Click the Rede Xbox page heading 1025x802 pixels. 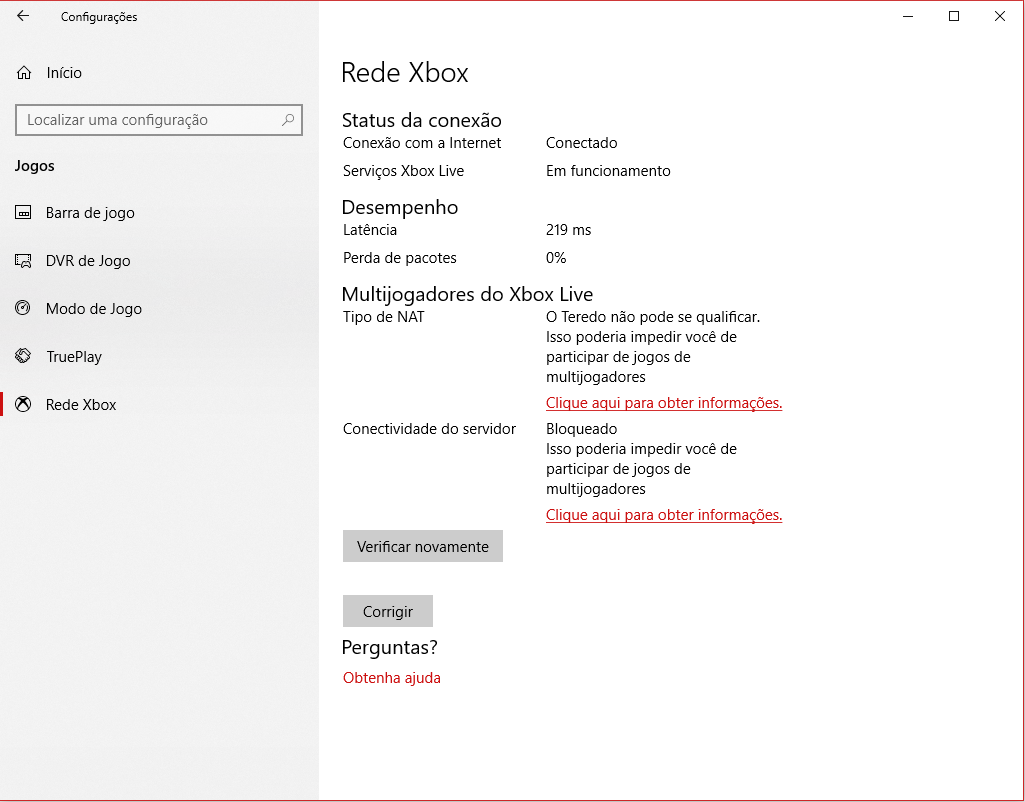tap(405, 73)
